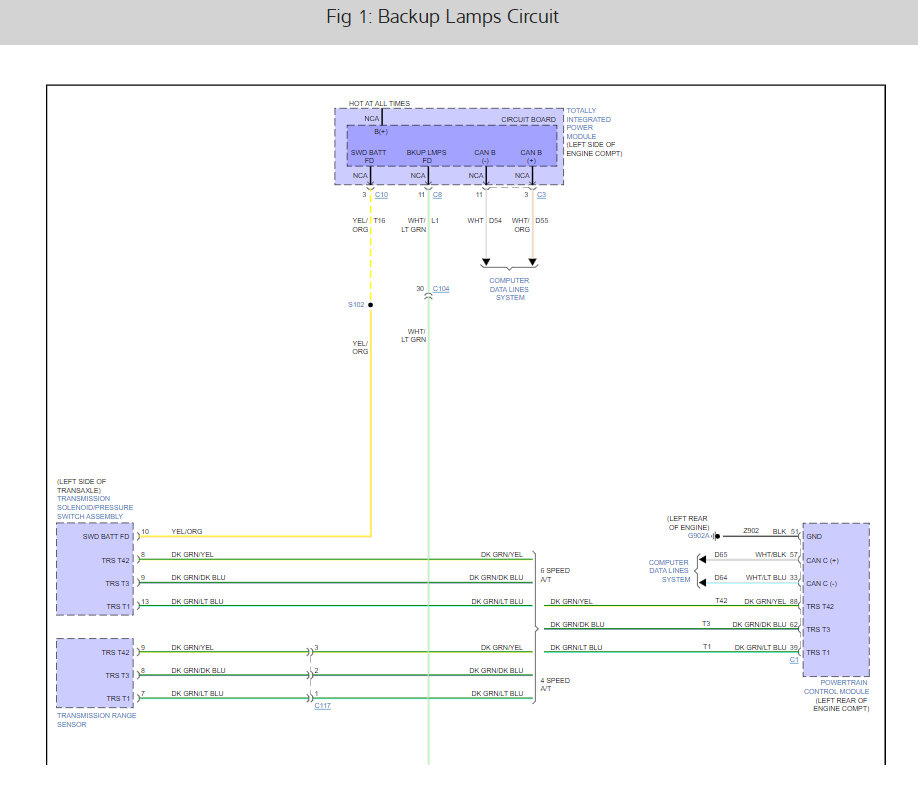Click the 'WHT/ORG' wire color label
The width and height of the screenshot is (918, 799).
point(520,225)
